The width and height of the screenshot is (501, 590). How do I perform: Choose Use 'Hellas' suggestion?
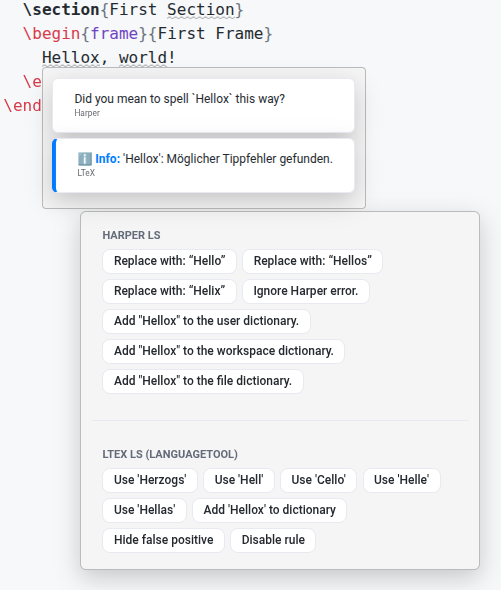tap(145, 510)
